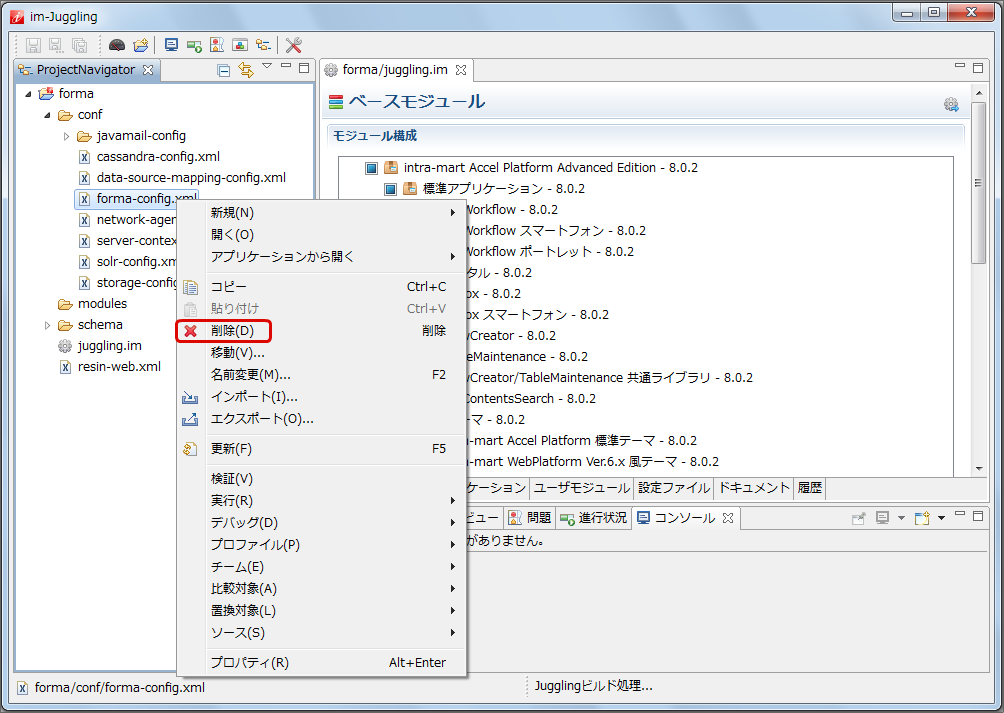Click the navigator tree toolbar icon
The width and height of the screenshot is (1004, 713).
tap(263, 45)
